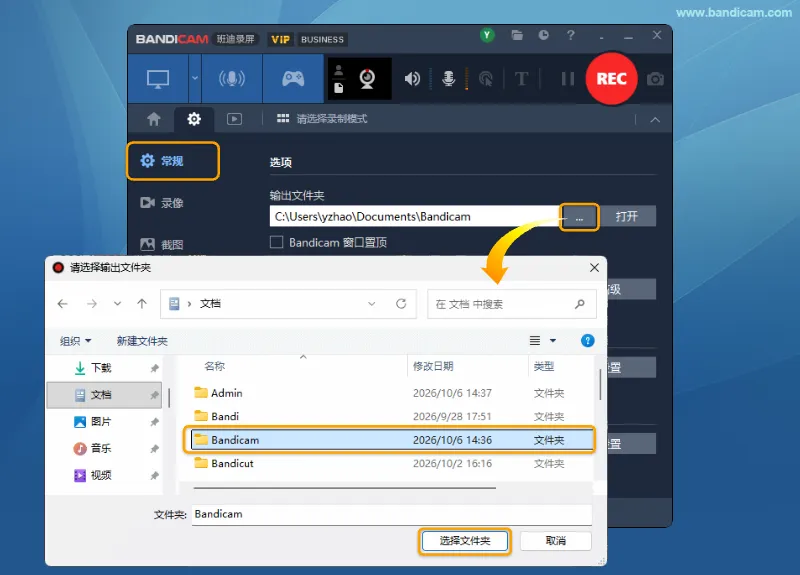Select the Bandicam folder row
This screenshot has height=575, width=800.
392,440
